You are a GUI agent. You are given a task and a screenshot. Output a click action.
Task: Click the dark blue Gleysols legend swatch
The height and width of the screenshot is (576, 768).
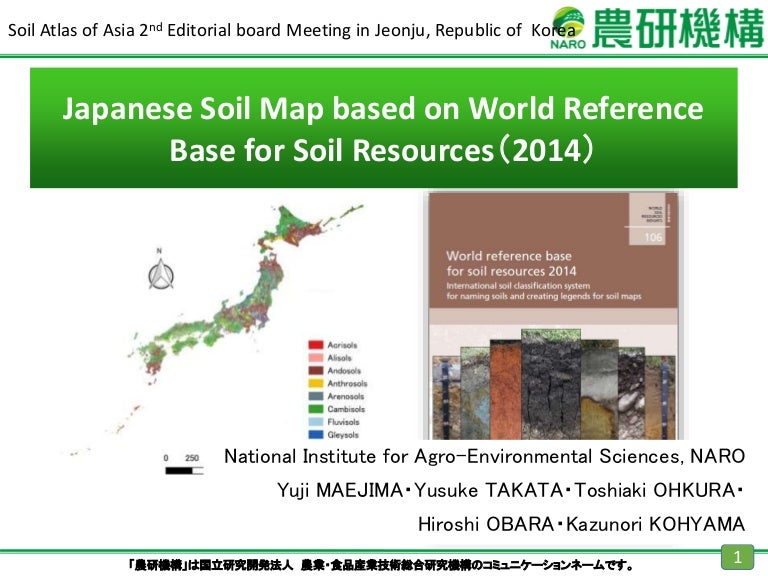[x=314, y=436]
